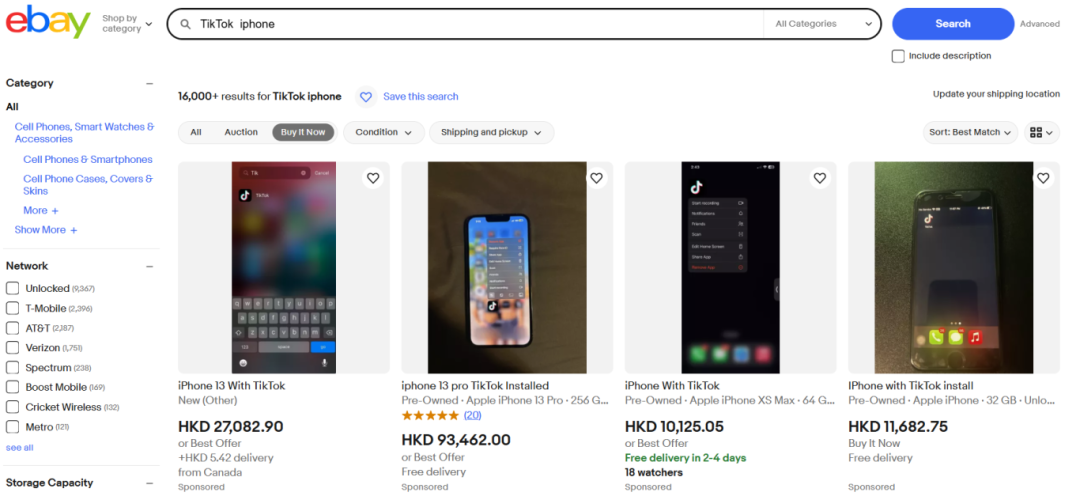Tick the Include description checkbox
Viewport: 1080px width, 496px height.
898,56
